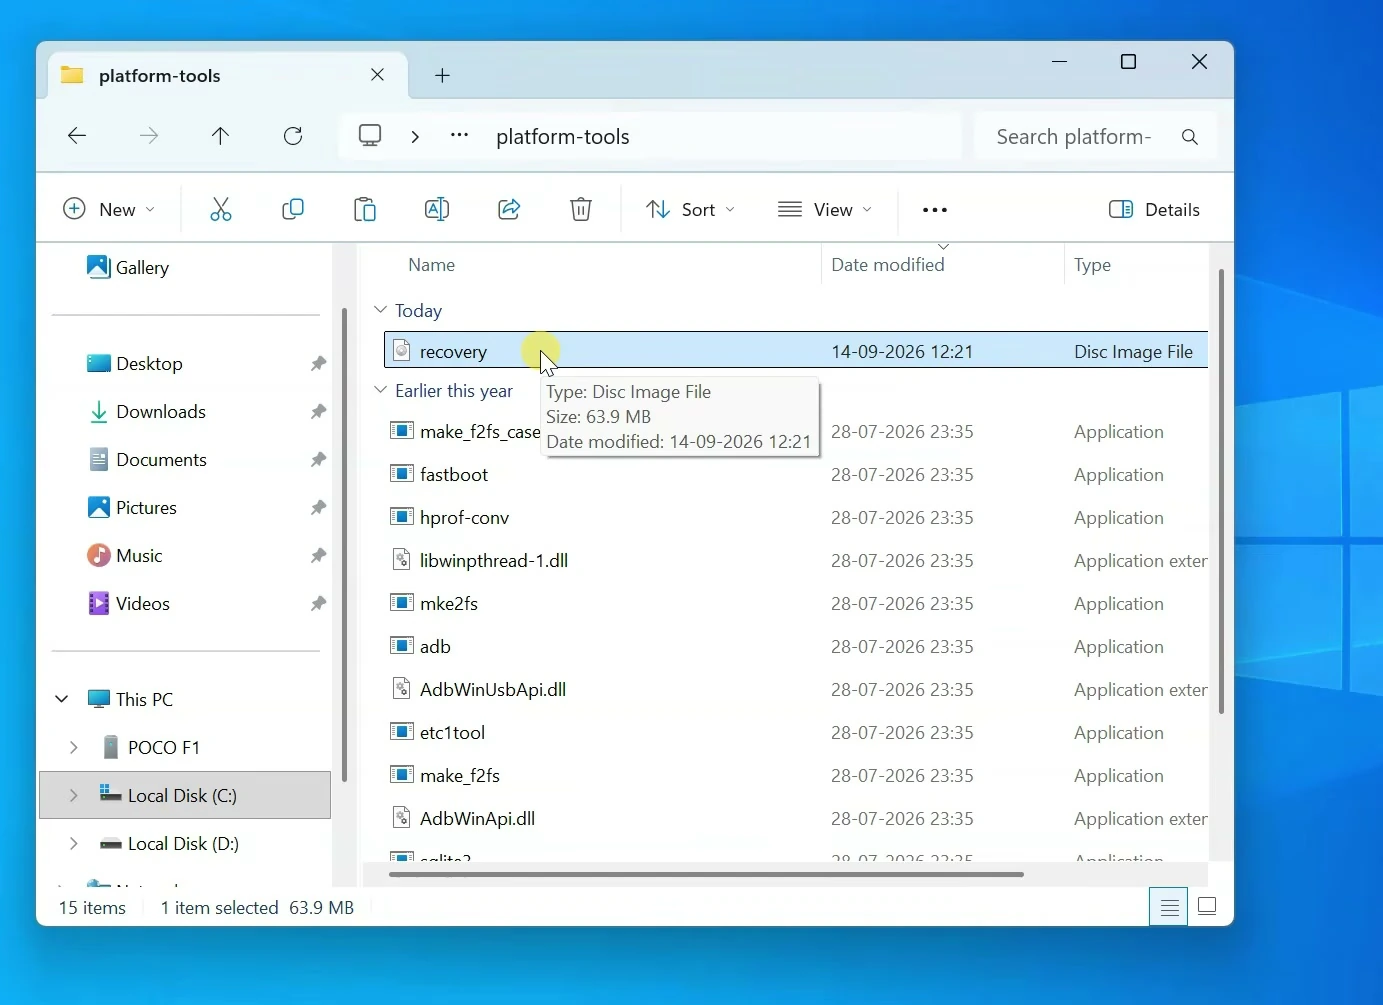Viewport: 1383px width, 1005px height.
Task: Open Videos folder in sidebar
Action: click(x=129, y=604)
